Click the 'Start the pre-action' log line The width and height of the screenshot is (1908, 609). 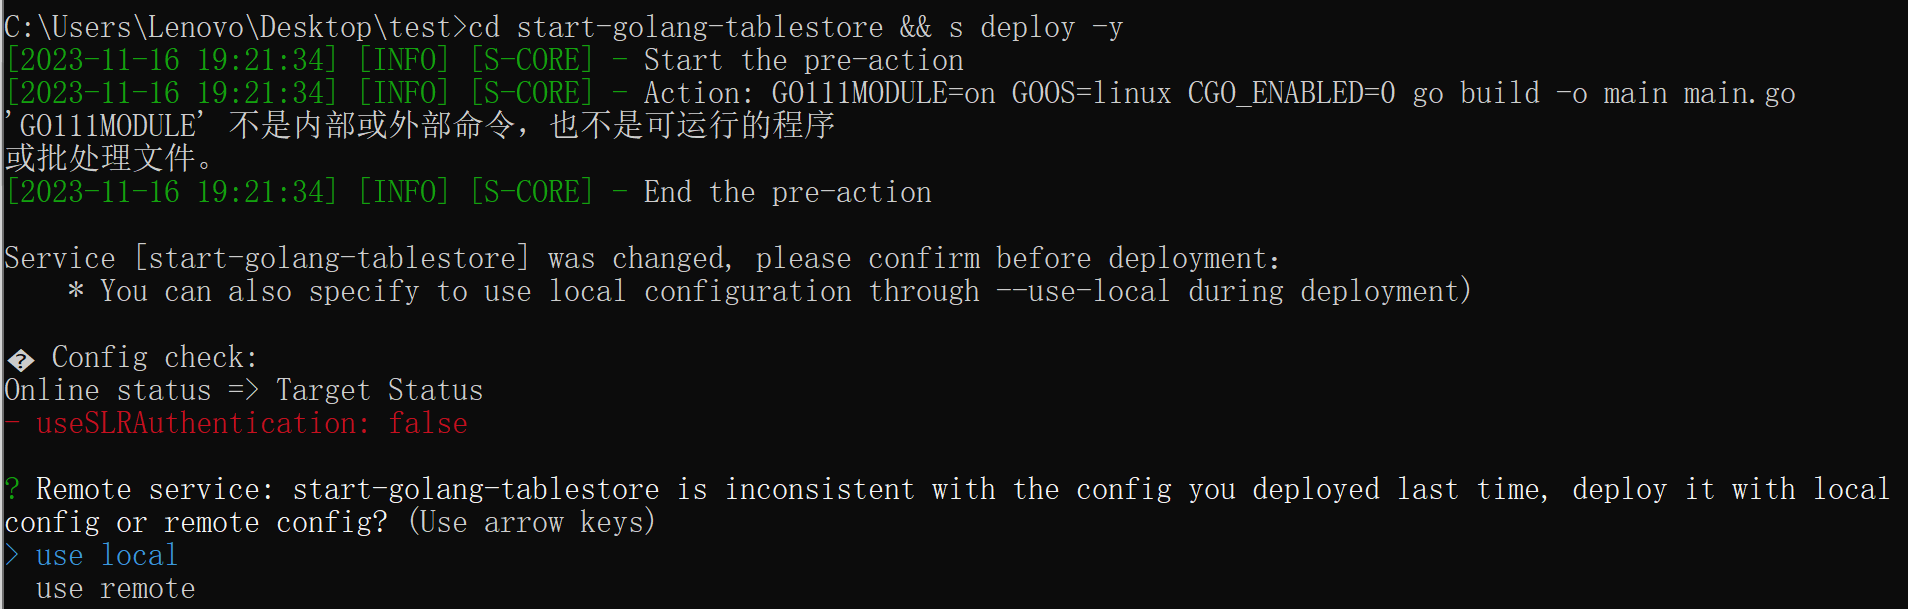(804, 61)
